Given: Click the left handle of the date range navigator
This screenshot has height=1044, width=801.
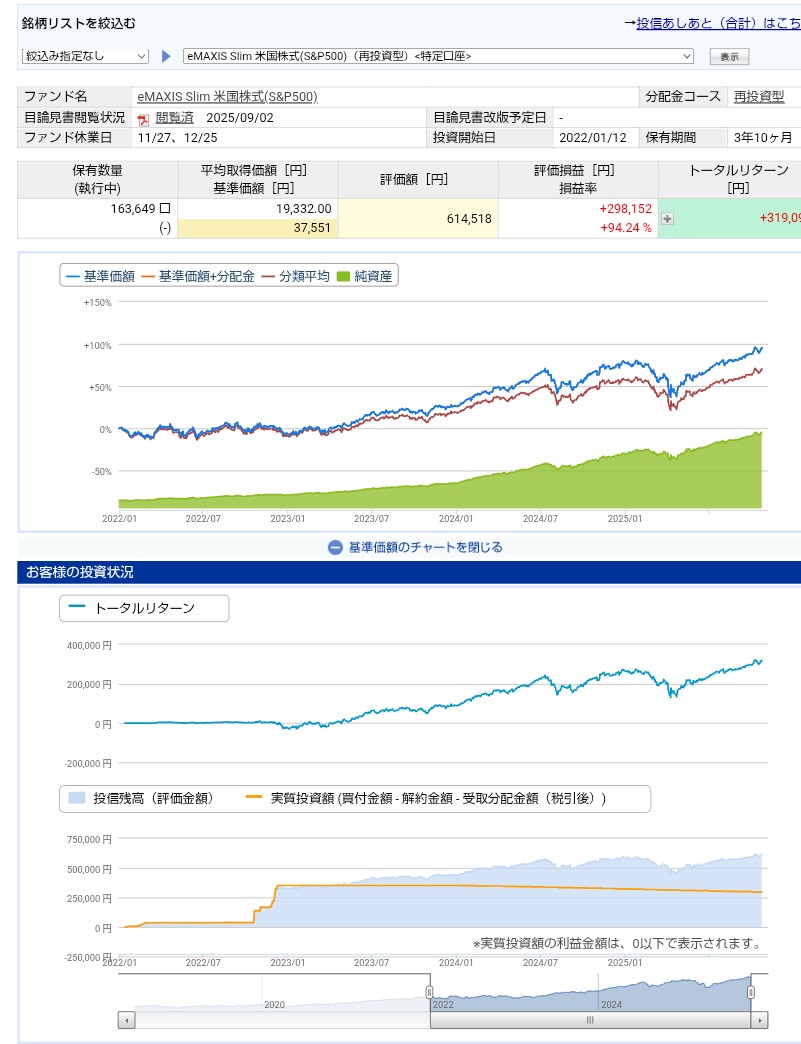Looking at the screenshot, I should (x=430, y=992).
